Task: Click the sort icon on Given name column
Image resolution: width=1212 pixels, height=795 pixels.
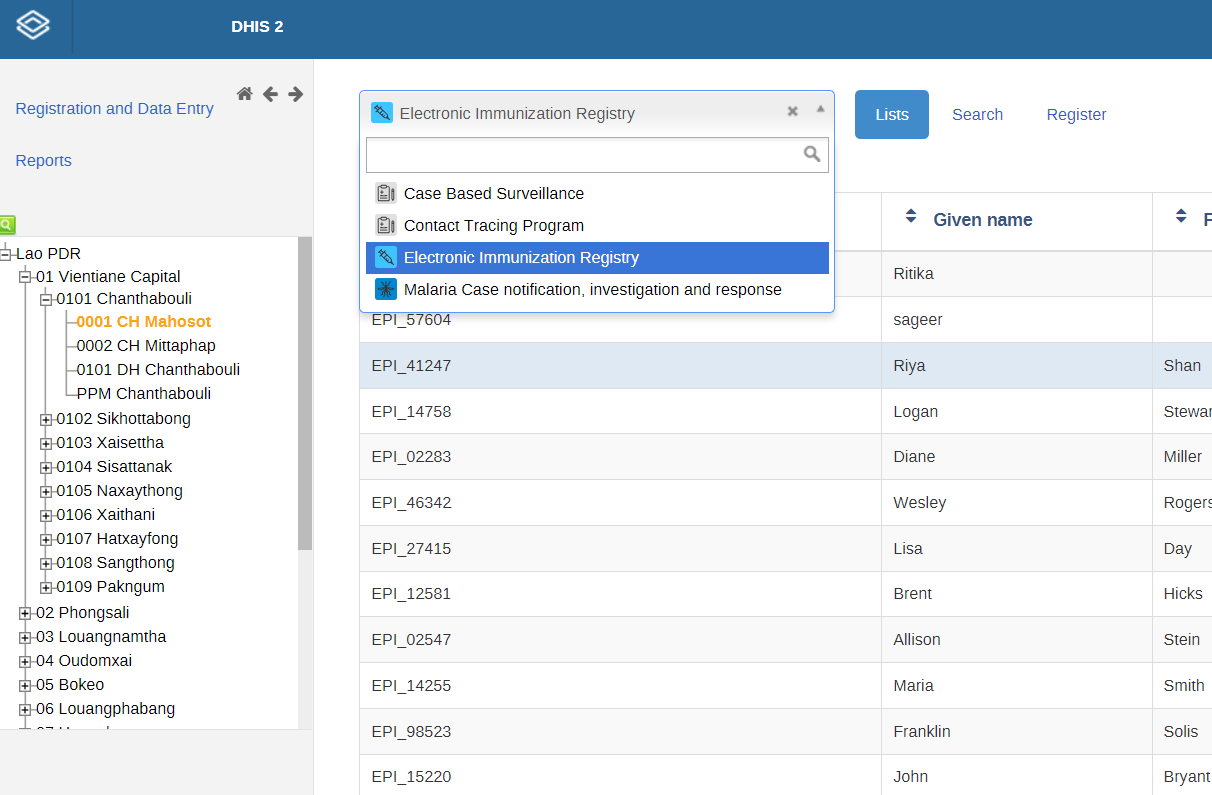Action: [x=910, y=217]
